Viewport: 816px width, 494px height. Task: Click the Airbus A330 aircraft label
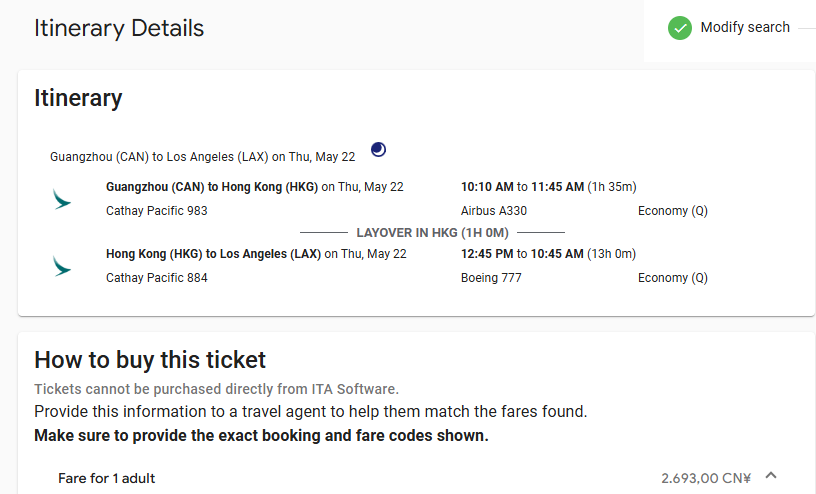tap(493, 211)
